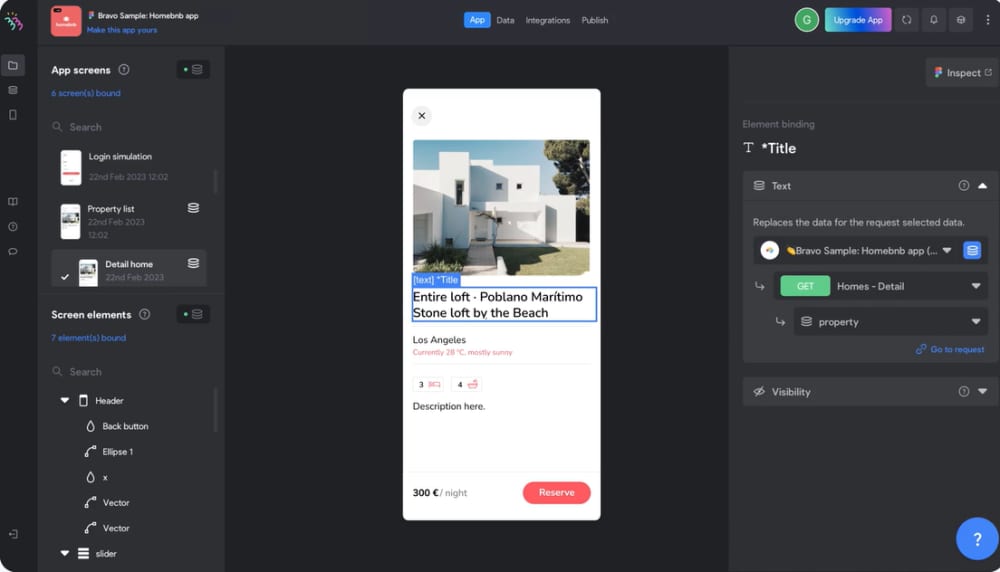
Task: Click the help icon in Text section
Action: (x=964, y=186)
